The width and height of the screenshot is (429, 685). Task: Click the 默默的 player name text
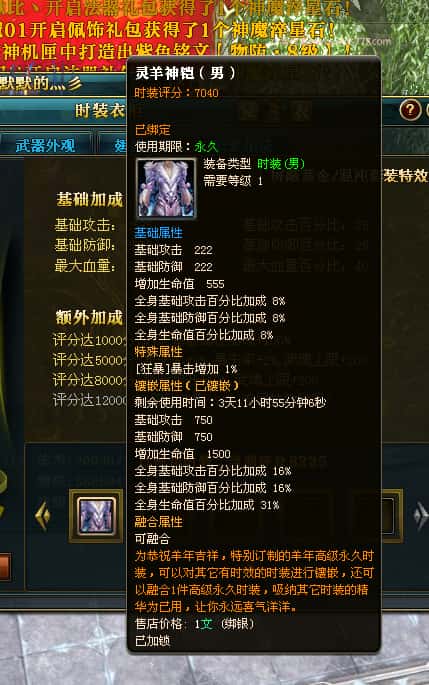point(41,82)
